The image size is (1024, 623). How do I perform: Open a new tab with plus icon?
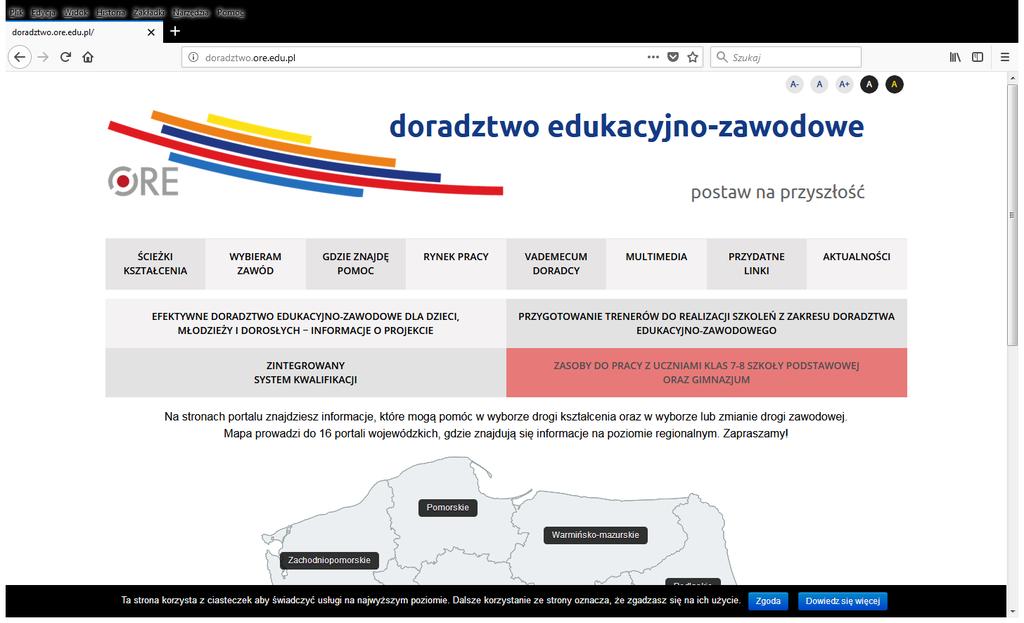(175, 31)
